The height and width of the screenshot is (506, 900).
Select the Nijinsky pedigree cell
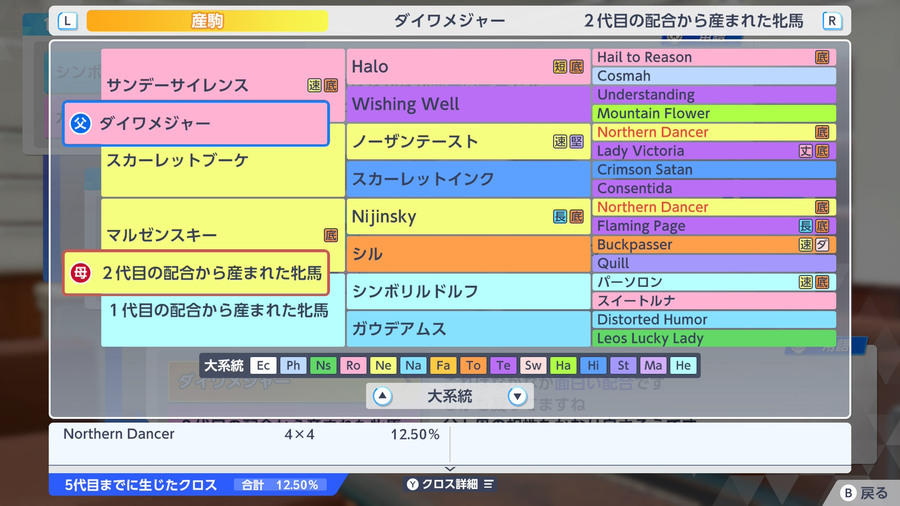point(468,216)
